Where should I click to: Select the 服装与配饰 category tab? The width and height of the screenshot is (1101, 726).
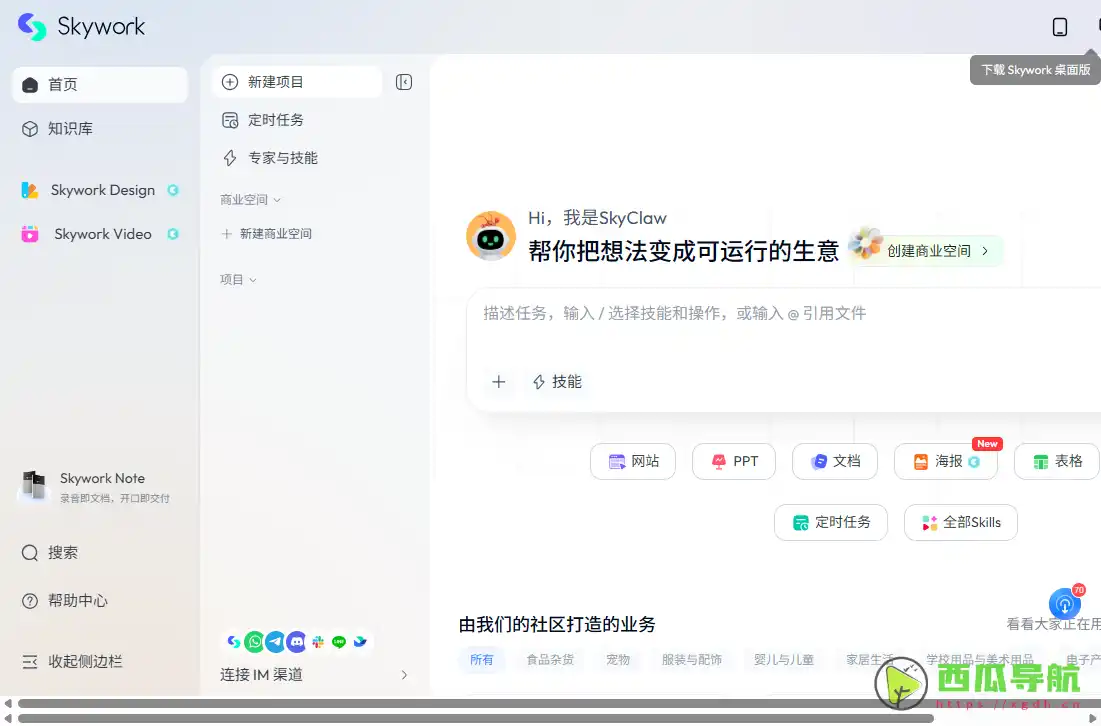tap(692, 660)
